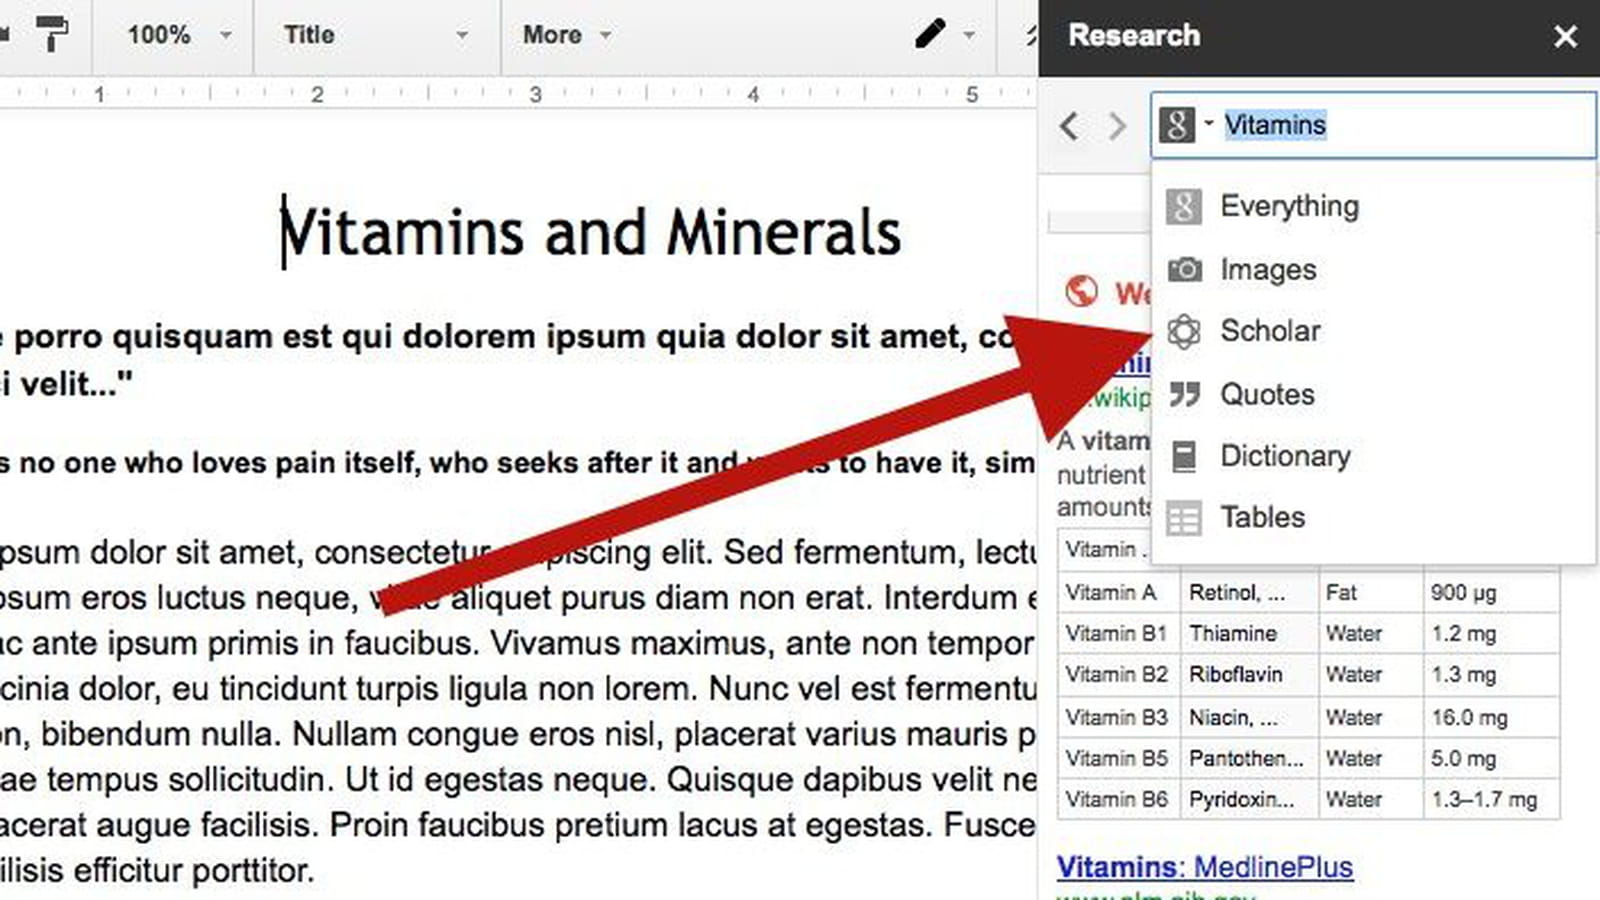Click the Vitamin A table cell
The width and height of the screenshot is (1600, 900).
tap(1119, 593)
